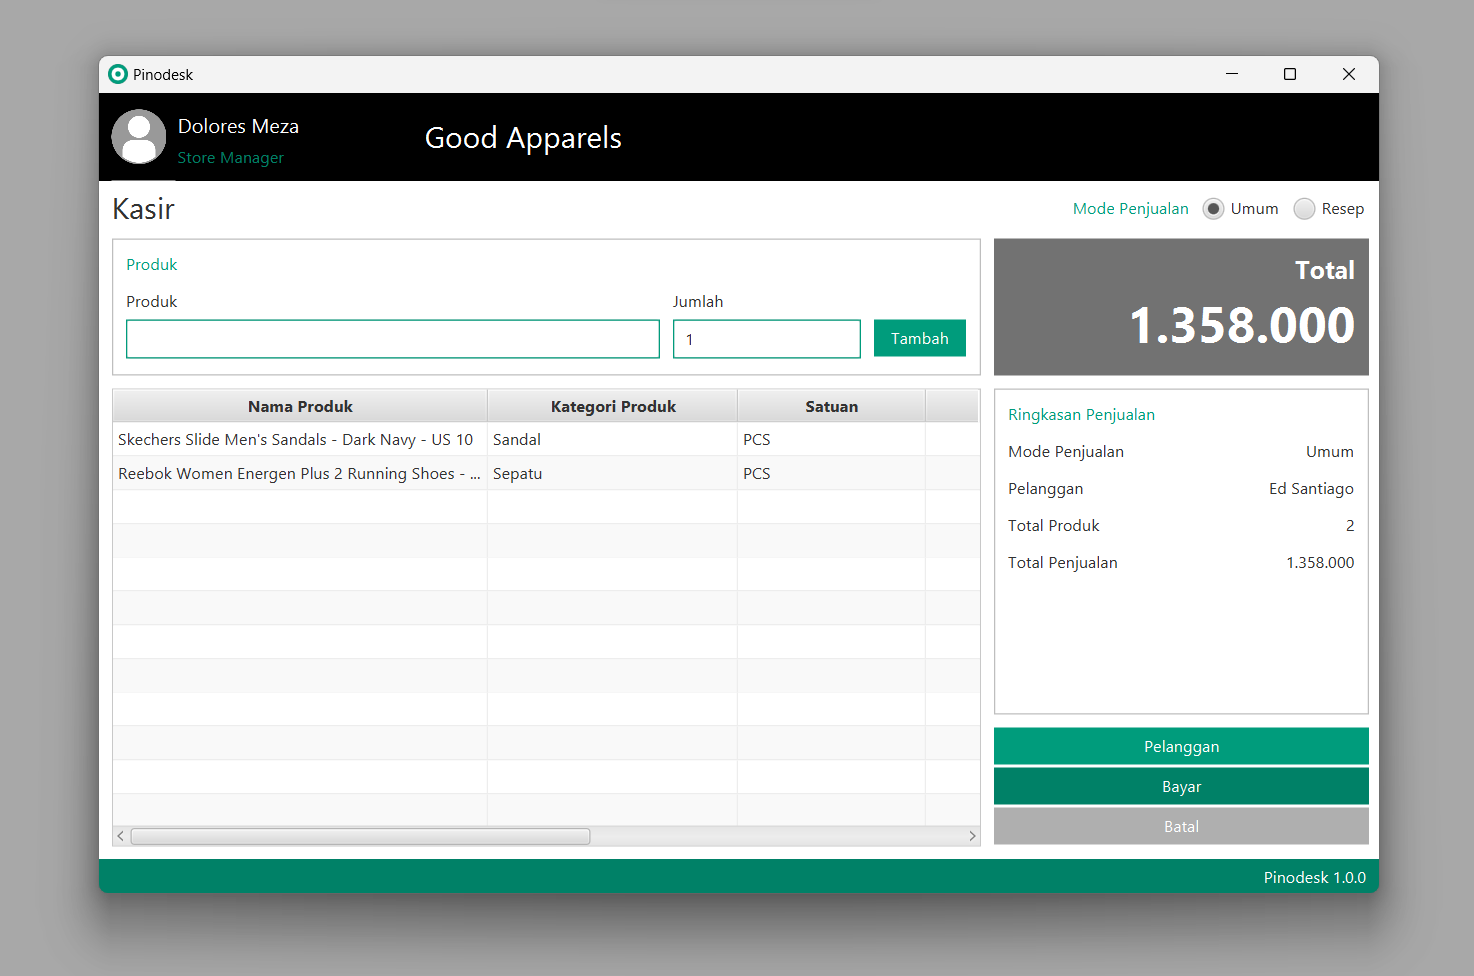The image size is (1474, 976).
Task: Select the Resep sales mode radio button
Action: tap(1304, 209)
